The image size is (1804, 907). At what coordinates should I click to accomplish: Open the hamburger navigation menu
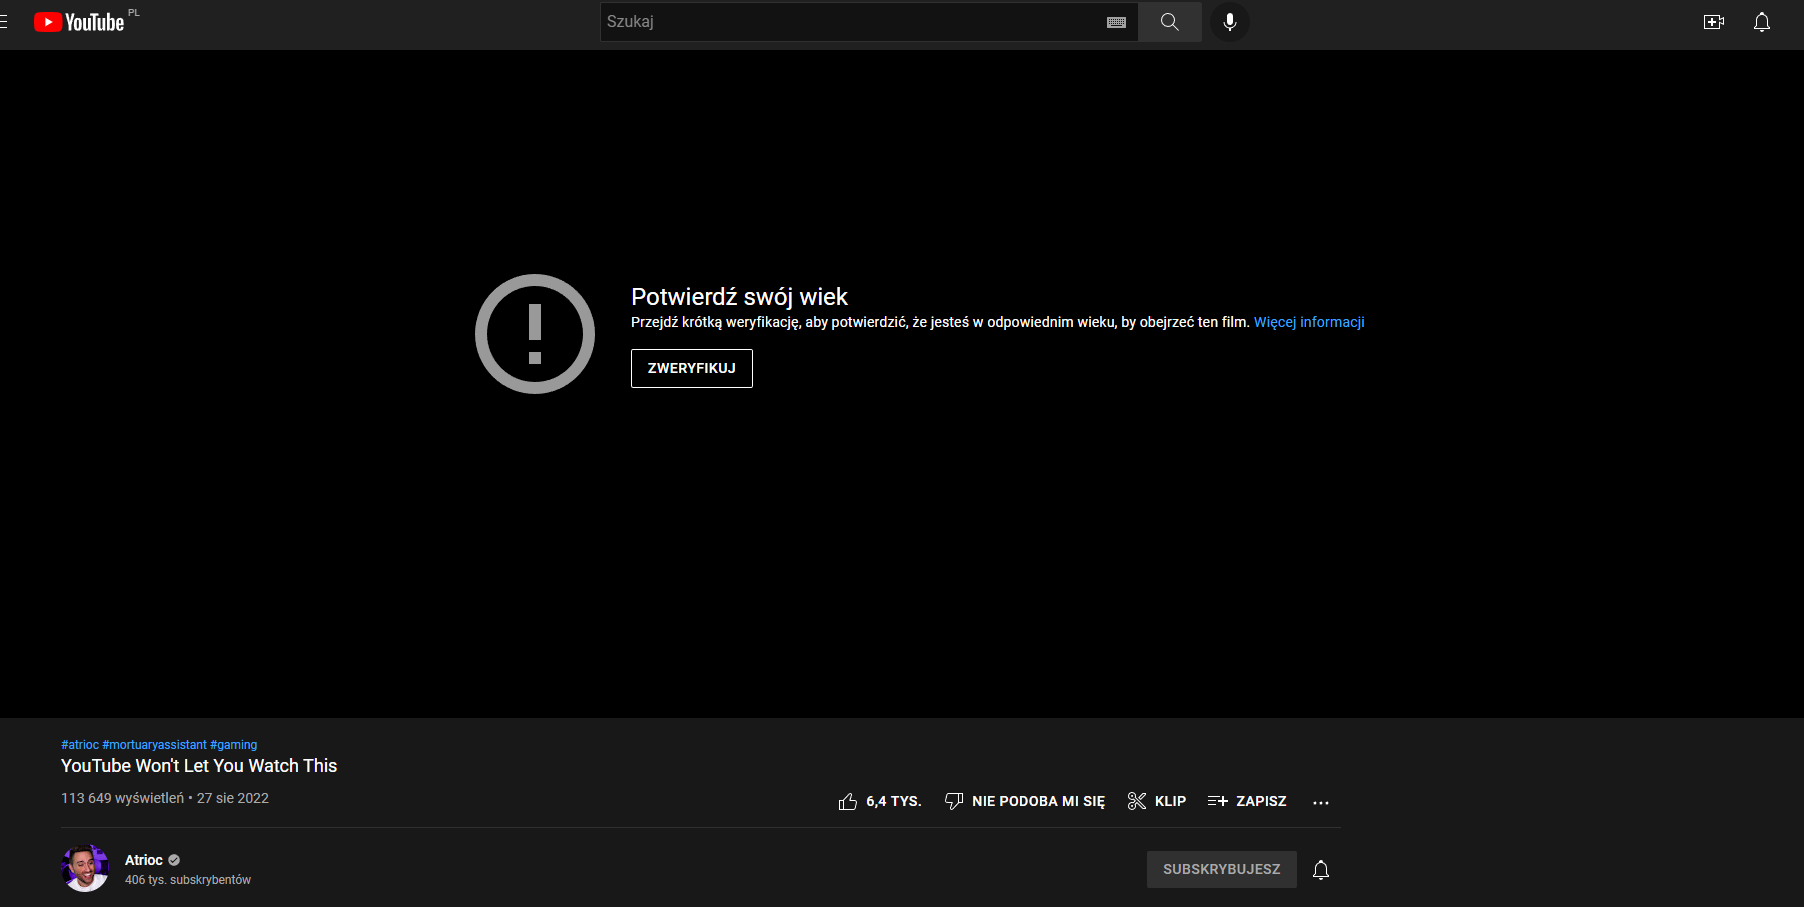click(5, 22)
